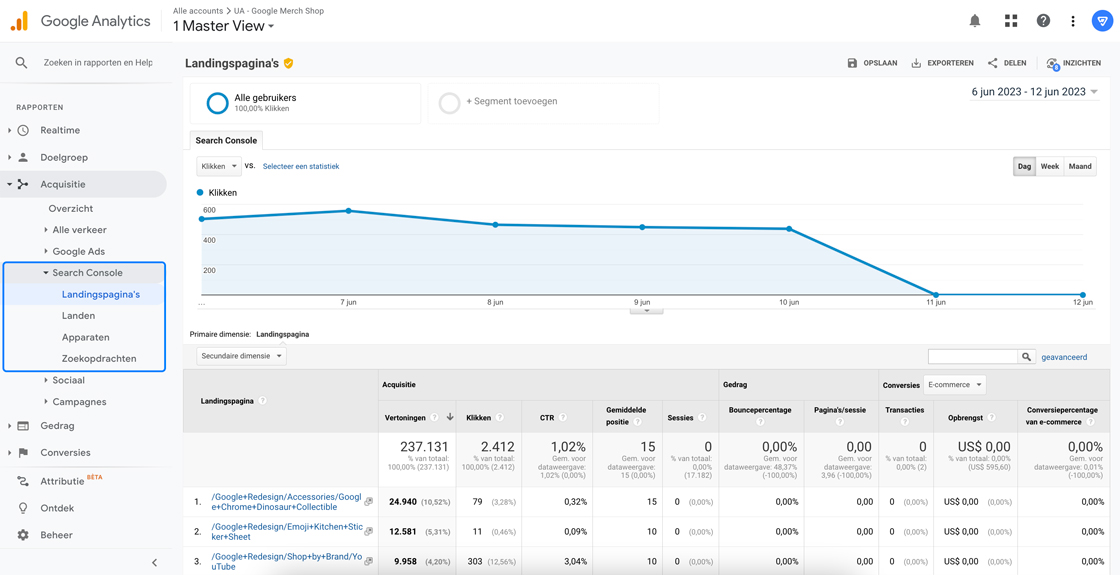Click the help icon beside Vertoningen header

(434, 417)
